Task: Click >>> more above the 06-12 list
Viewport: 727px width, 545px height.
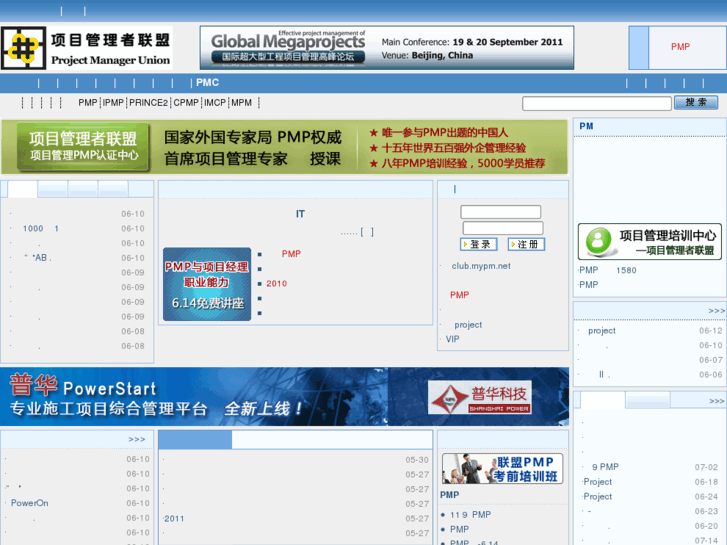Action: [716, 311]
